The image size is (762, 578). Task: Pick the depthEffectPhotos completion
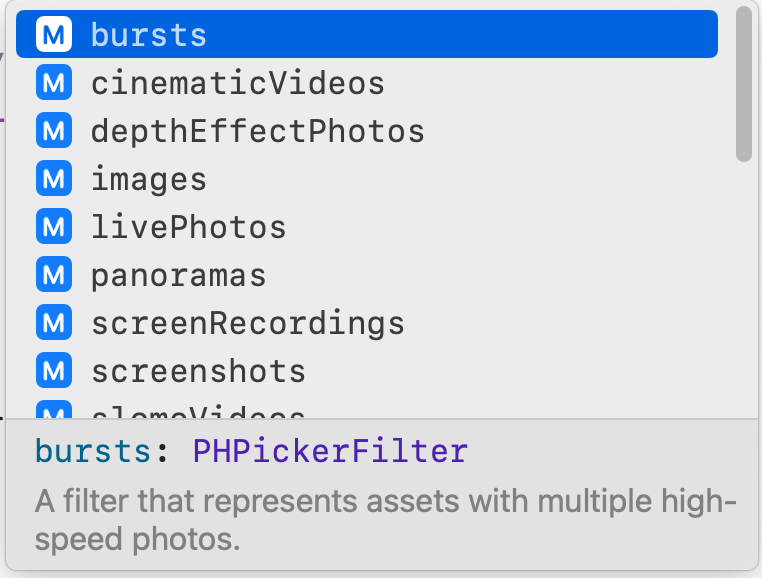[x=258, y=131]
